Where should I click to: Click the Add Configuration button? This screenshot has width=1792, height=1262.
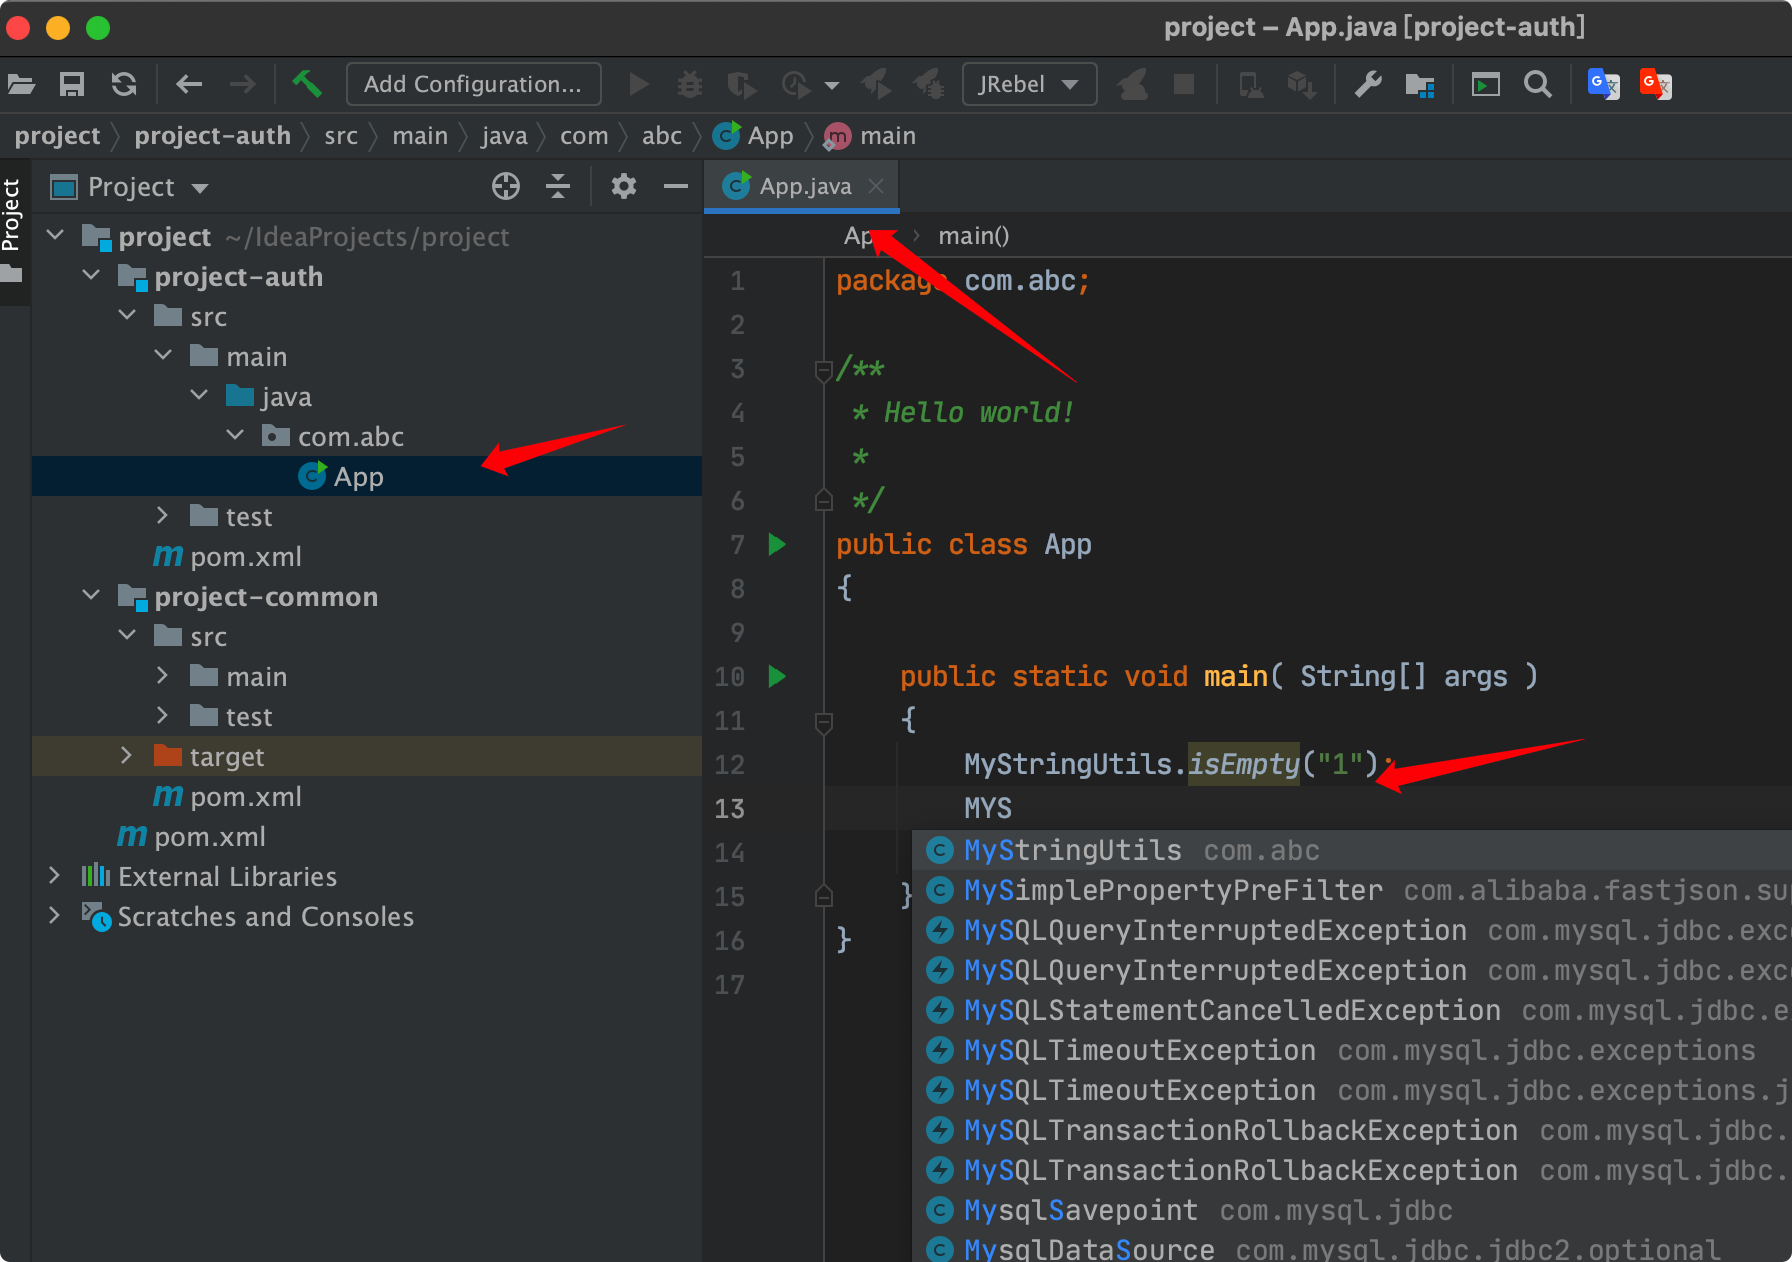[473, 84]
